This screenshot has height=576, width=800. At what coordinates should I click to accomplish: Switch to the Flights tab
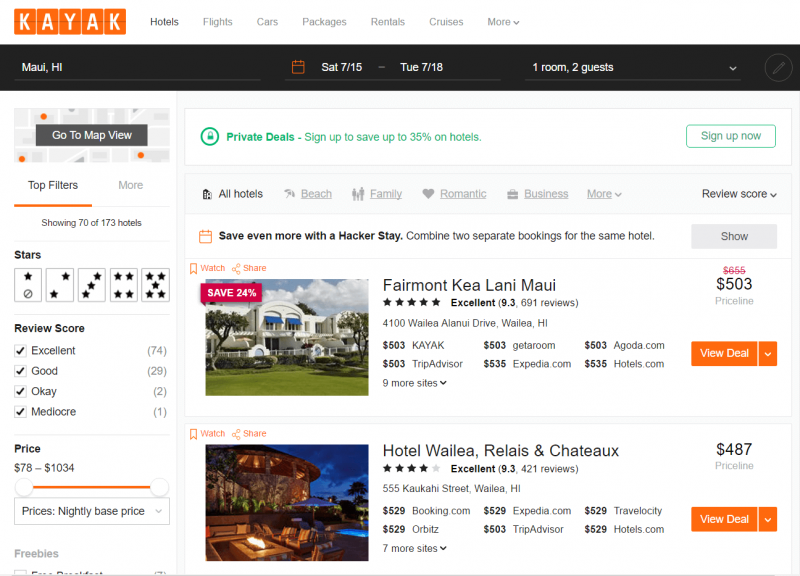(x=217, y=21)
